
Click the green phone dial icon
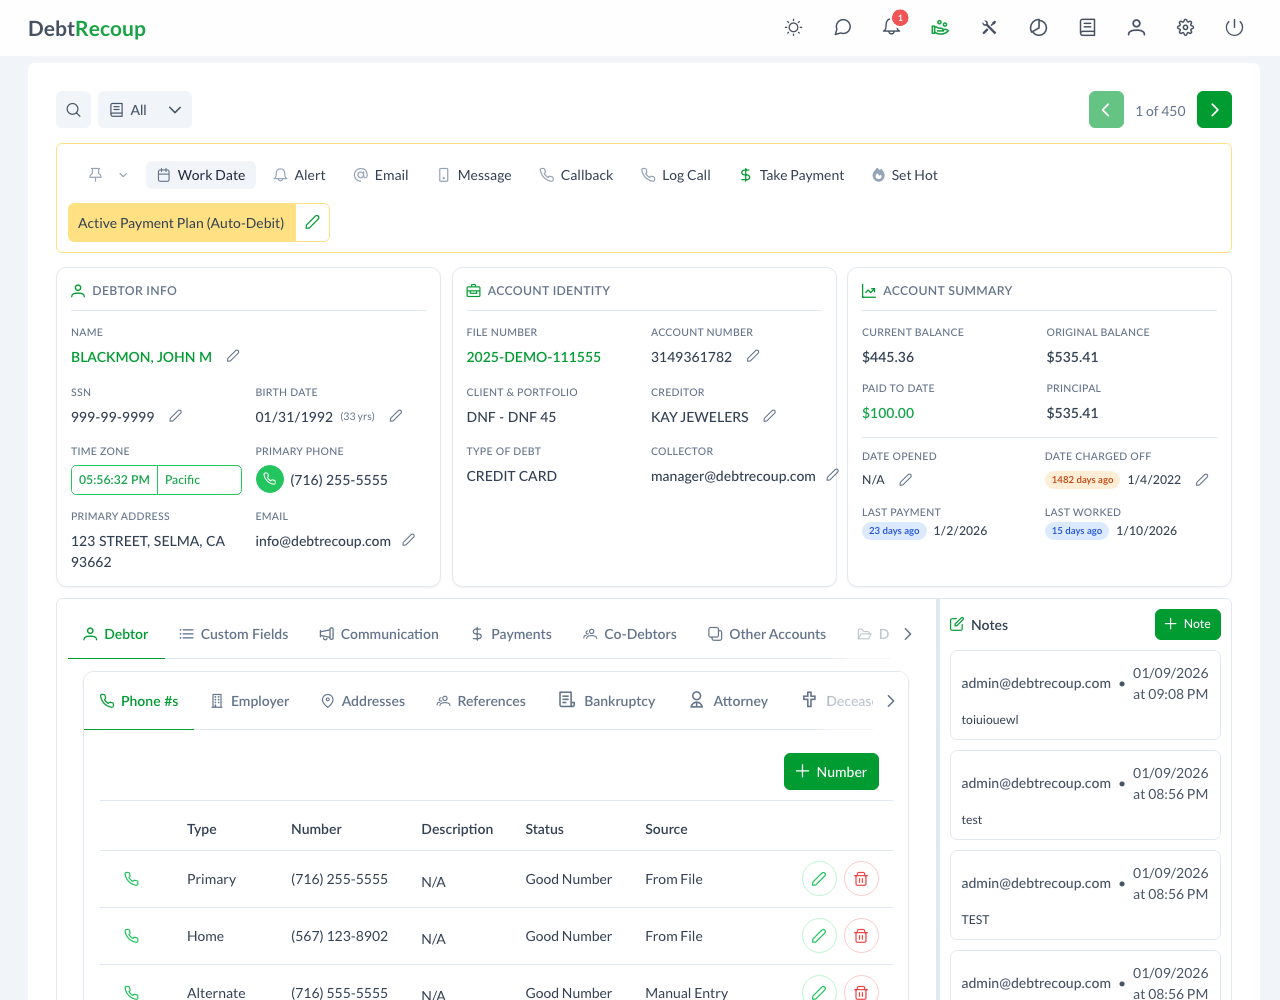tap(270, 480)
